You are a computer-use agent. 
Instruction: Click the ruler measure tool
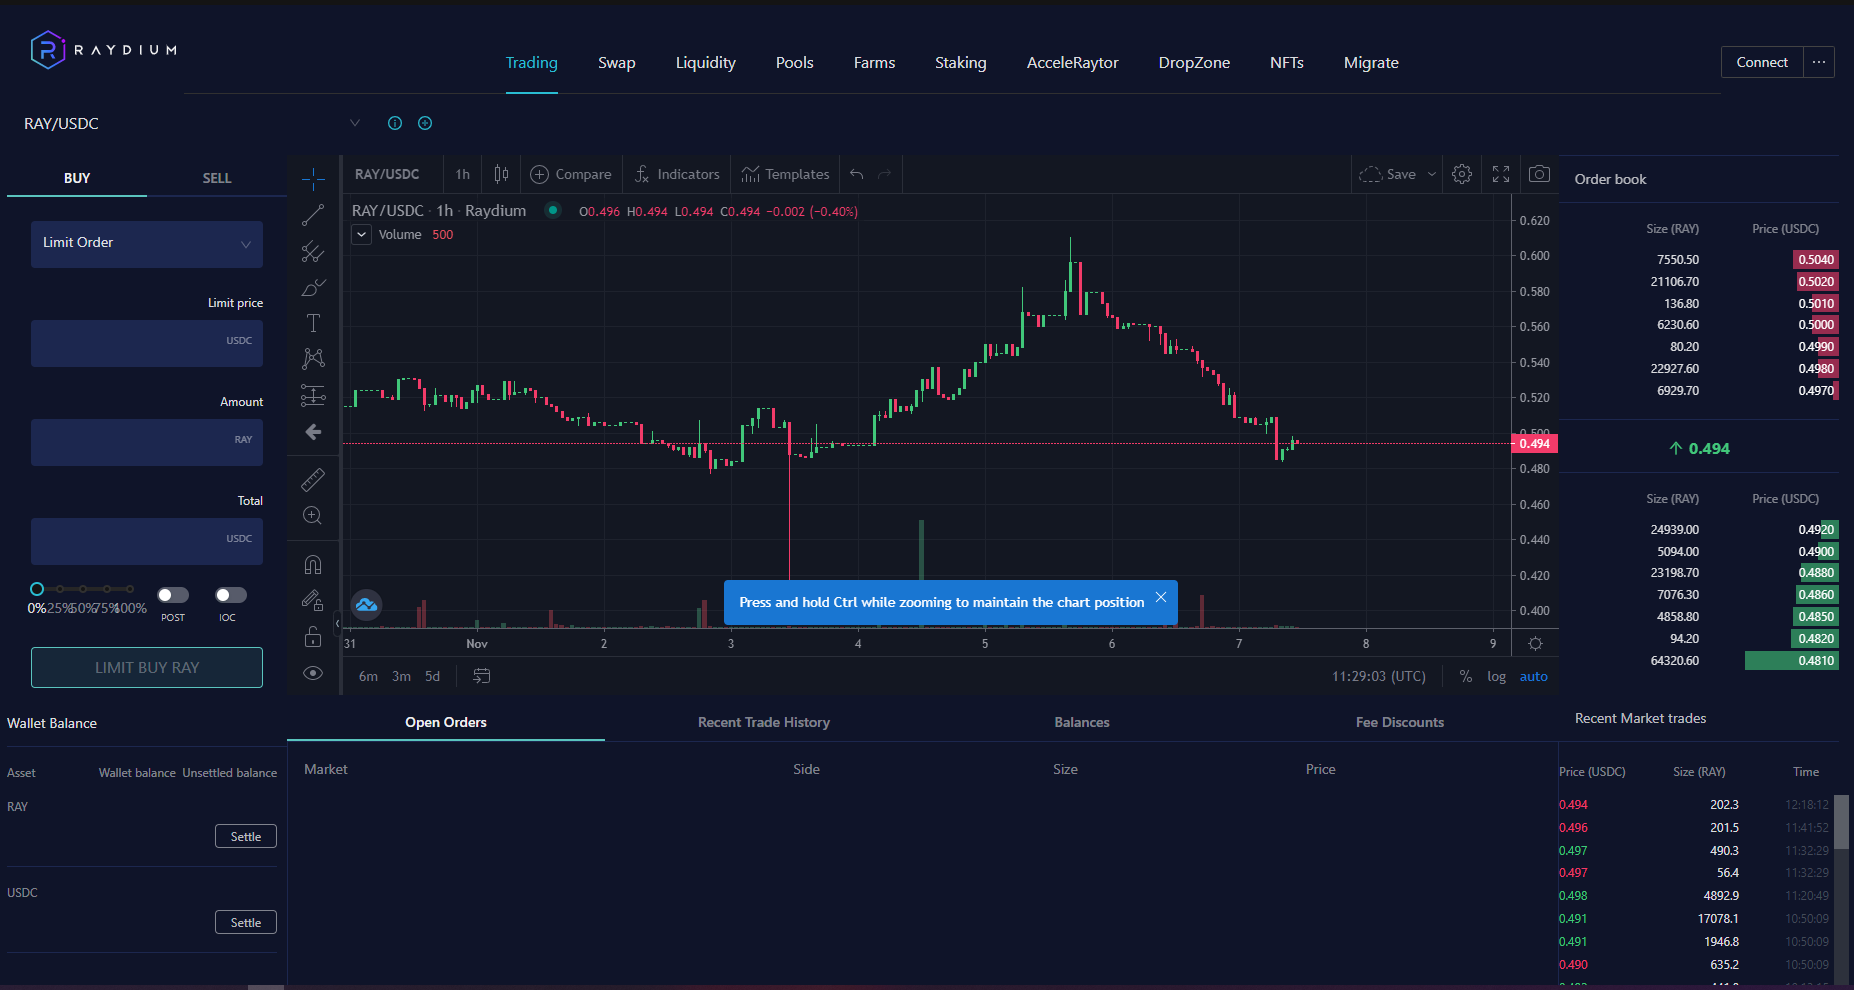313,480
